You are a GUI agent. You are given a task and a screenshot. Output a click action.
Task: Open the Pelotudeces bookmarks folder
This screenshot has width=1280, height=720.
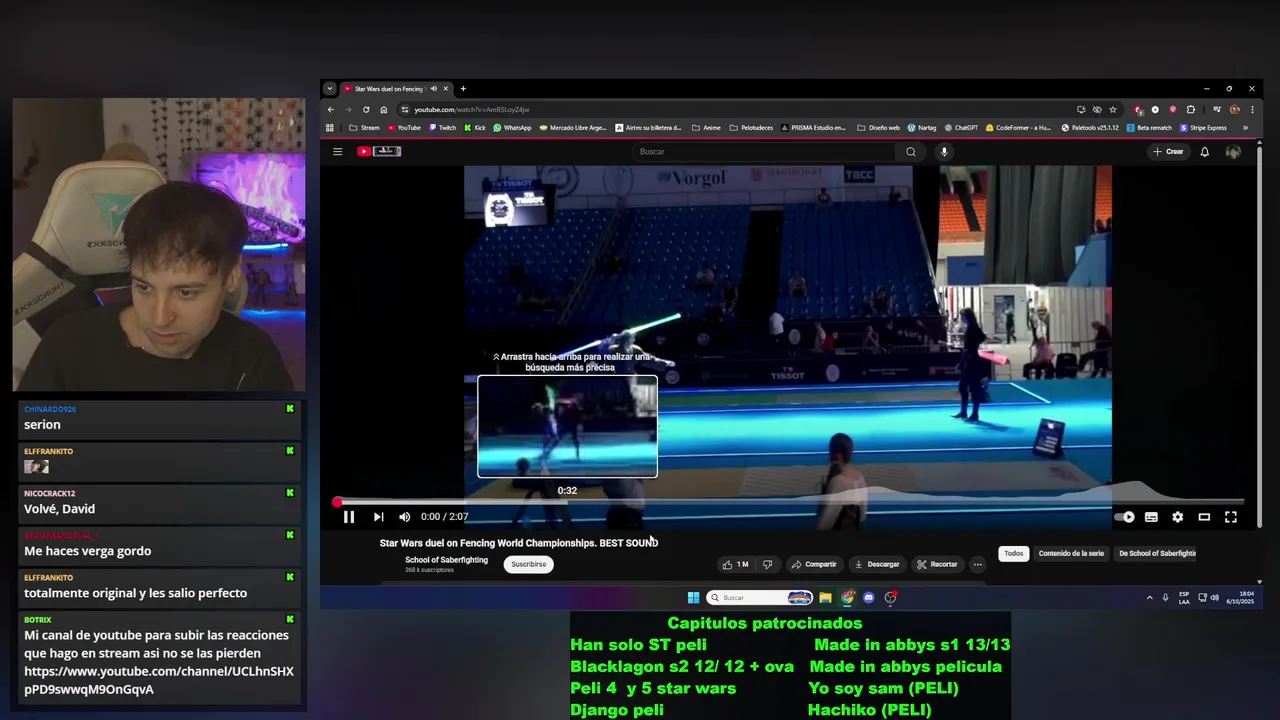[751, 128]
